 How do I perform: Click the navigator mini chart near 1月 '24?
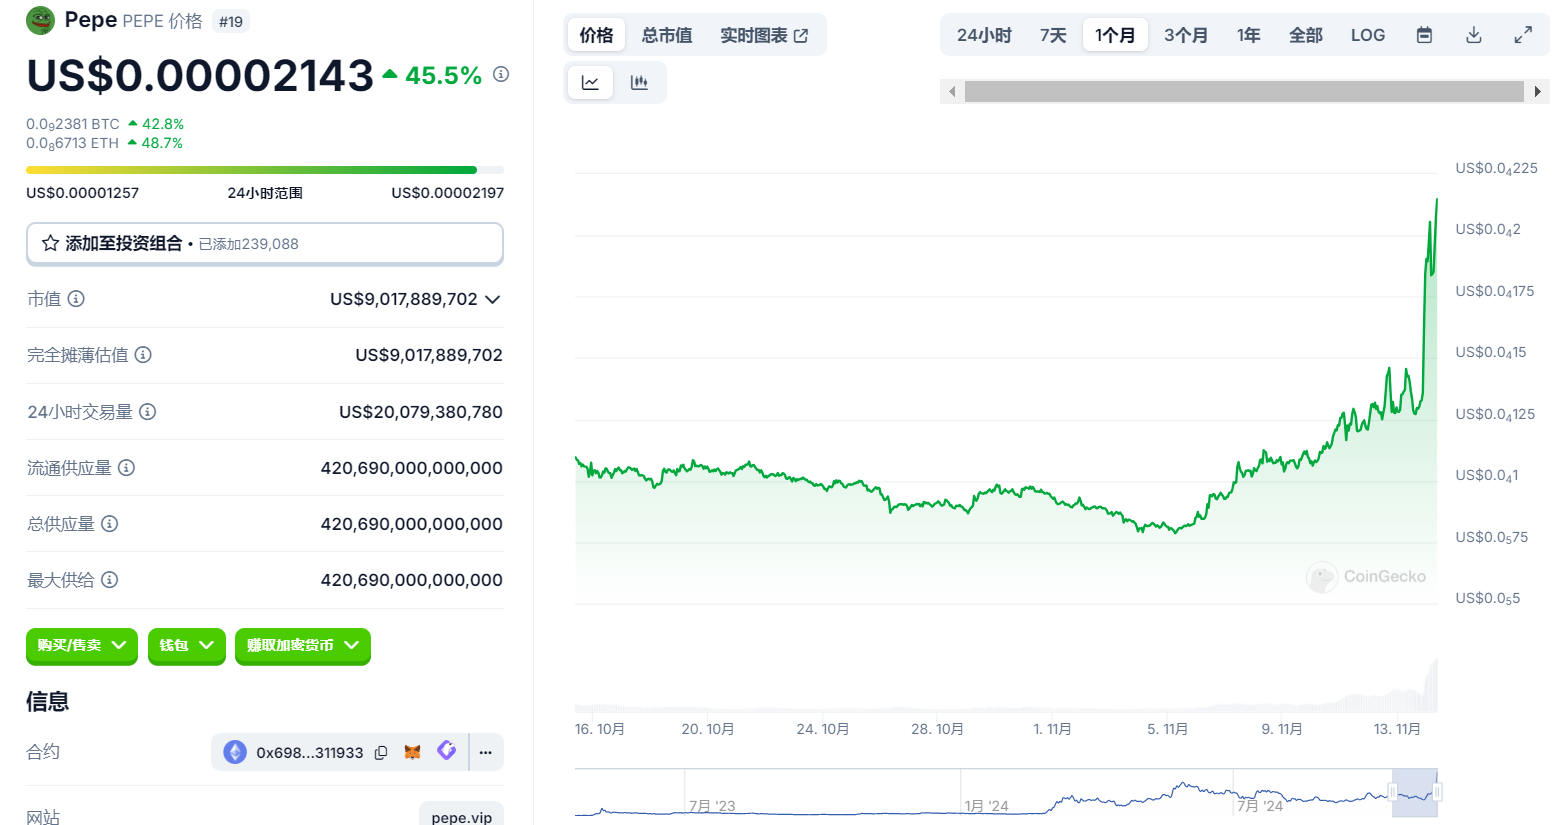[986, 805]
